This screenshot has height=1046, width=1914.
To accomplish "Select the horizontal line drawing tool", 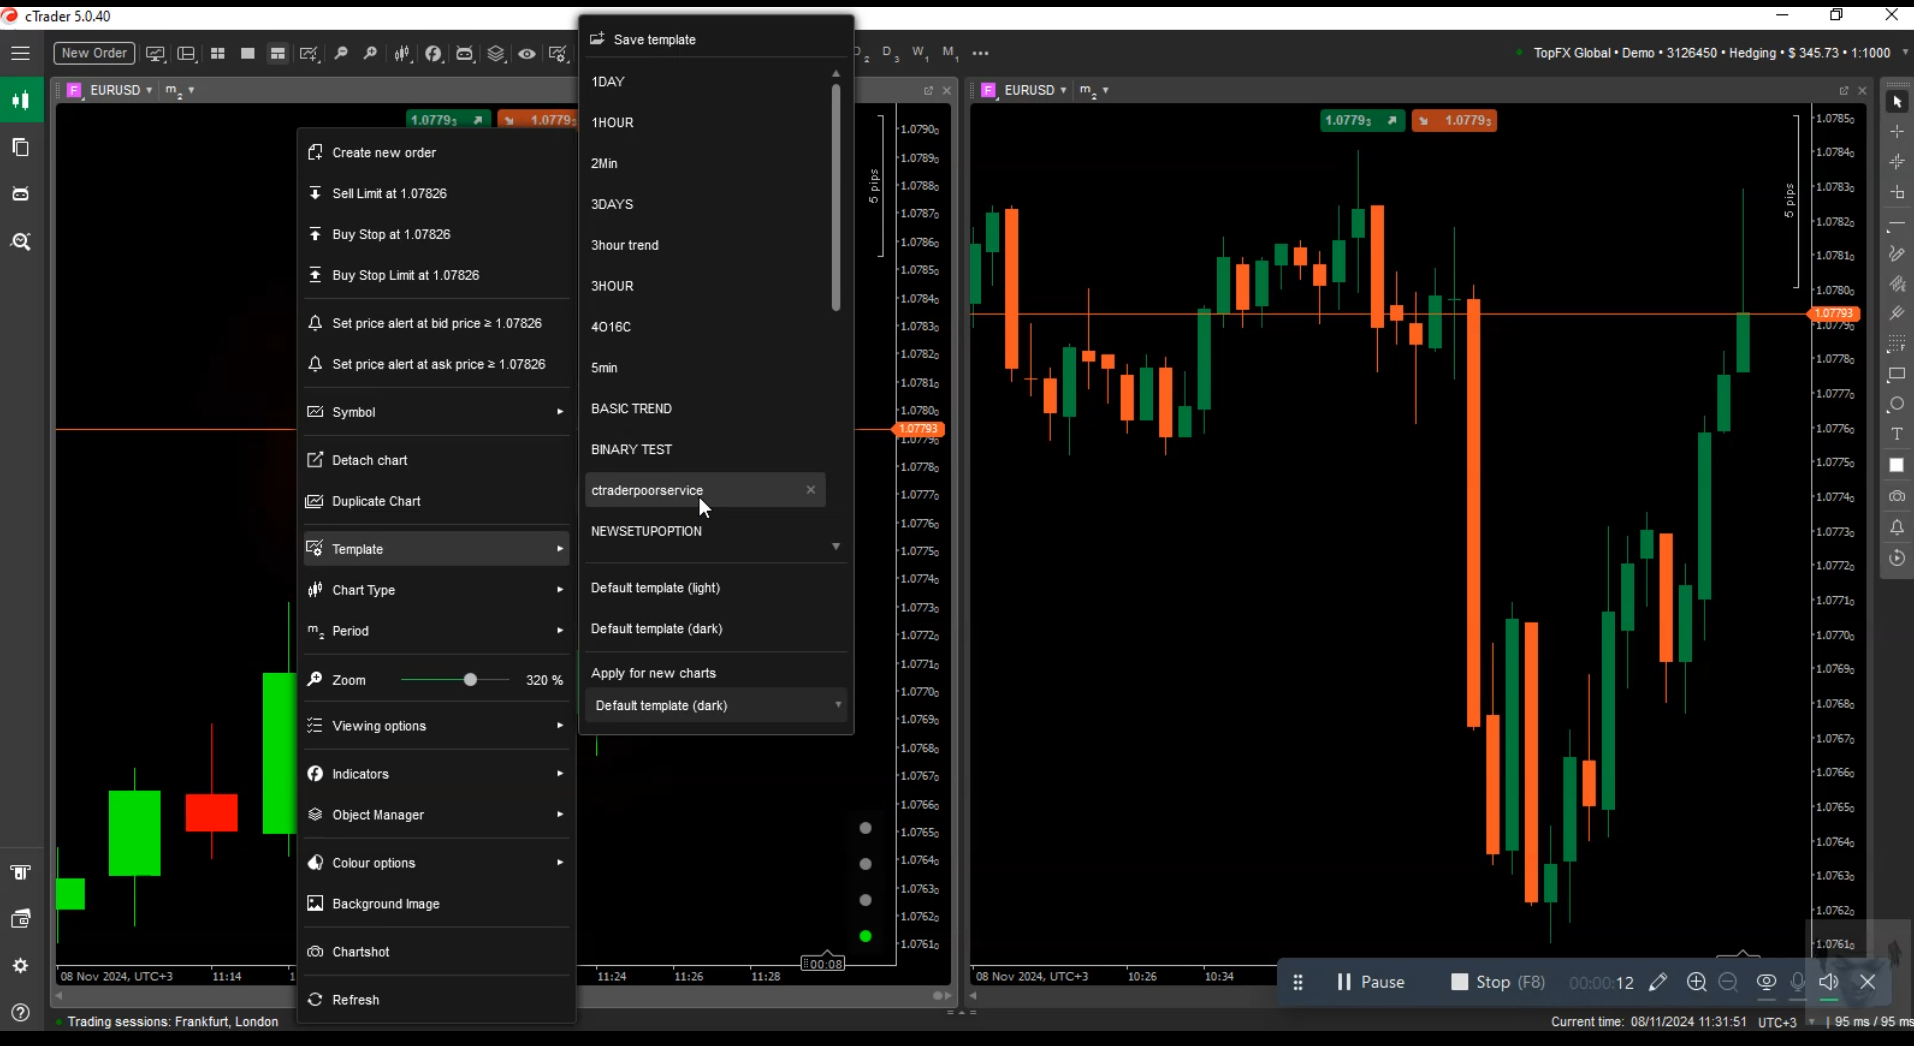I will tap(1897, 225).
